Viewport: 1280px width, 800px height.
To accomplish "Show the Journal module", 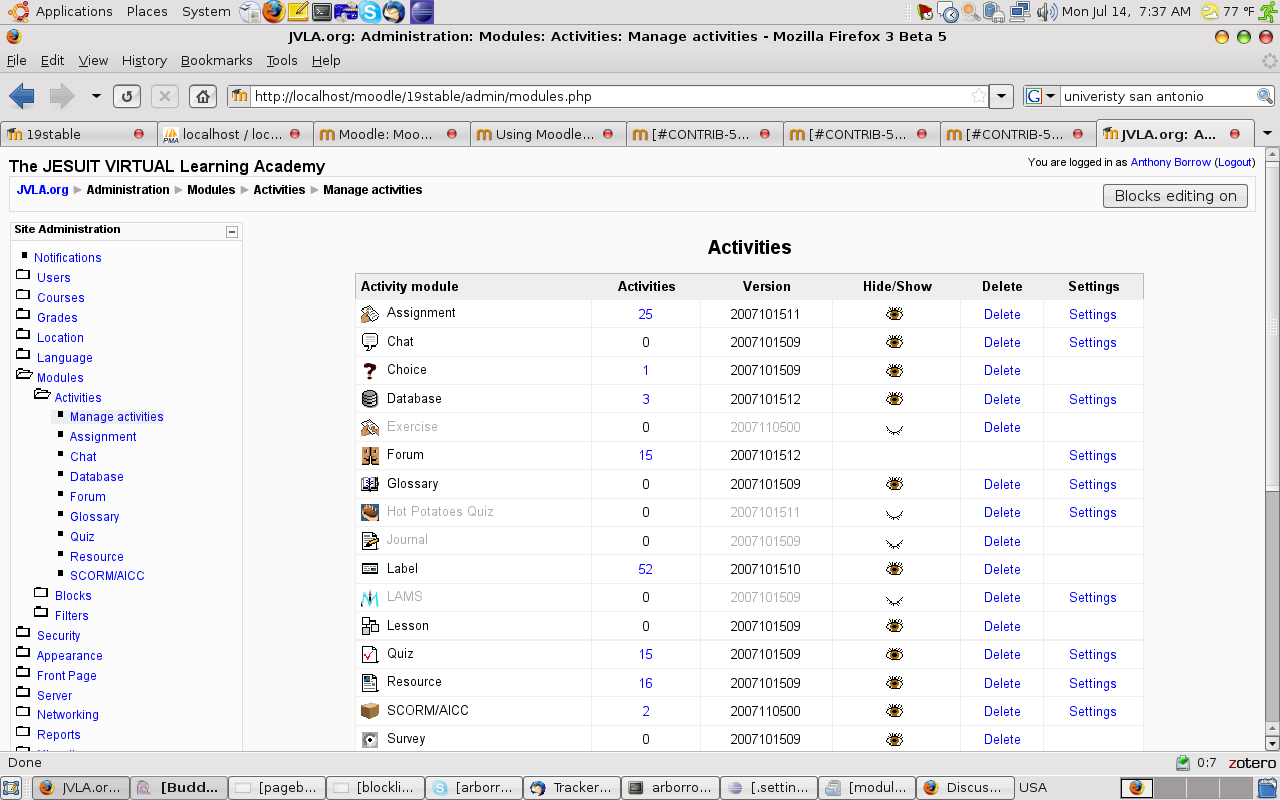I will [894, 542].
